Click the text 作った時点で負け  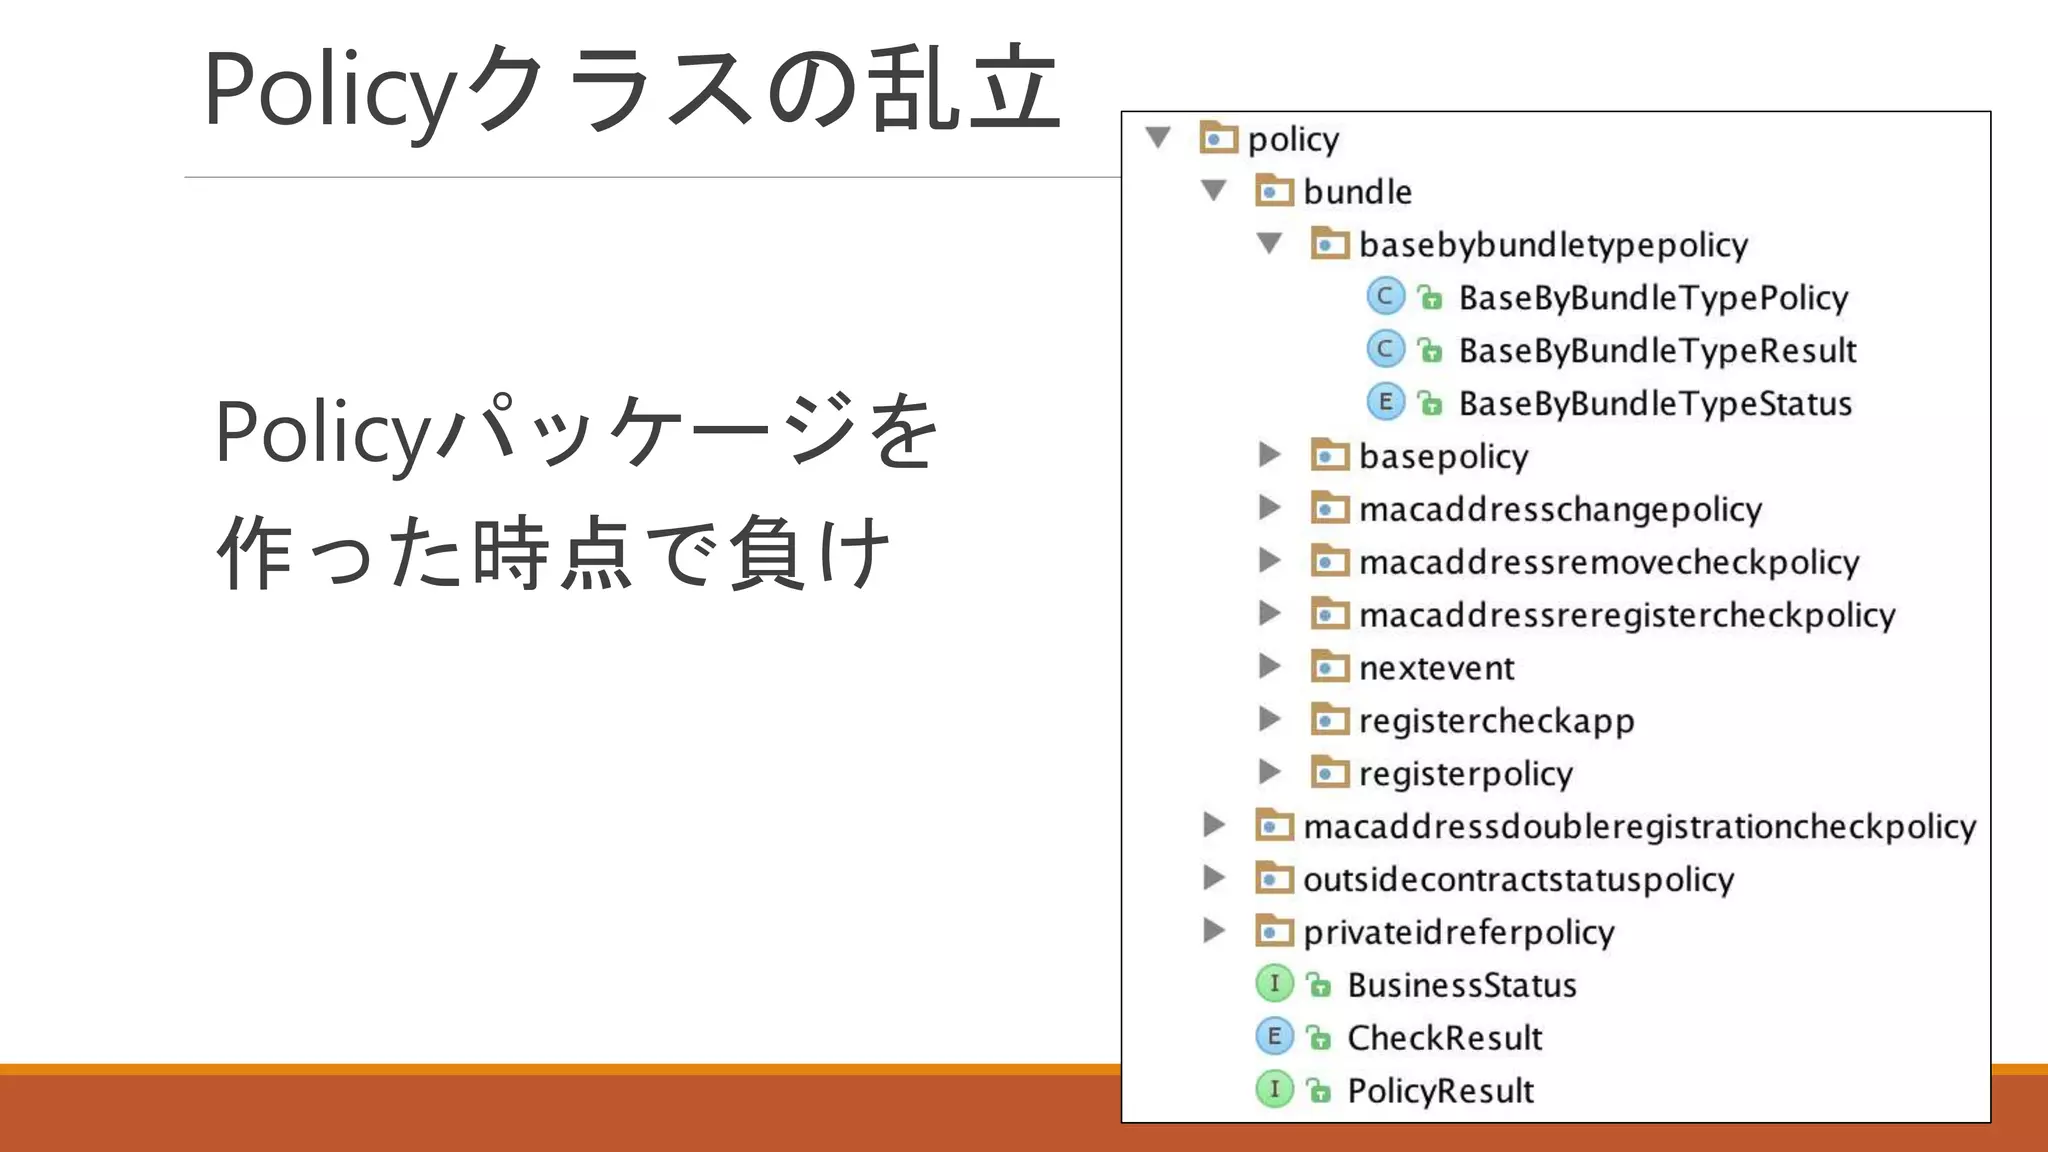[x=554, y=552]
